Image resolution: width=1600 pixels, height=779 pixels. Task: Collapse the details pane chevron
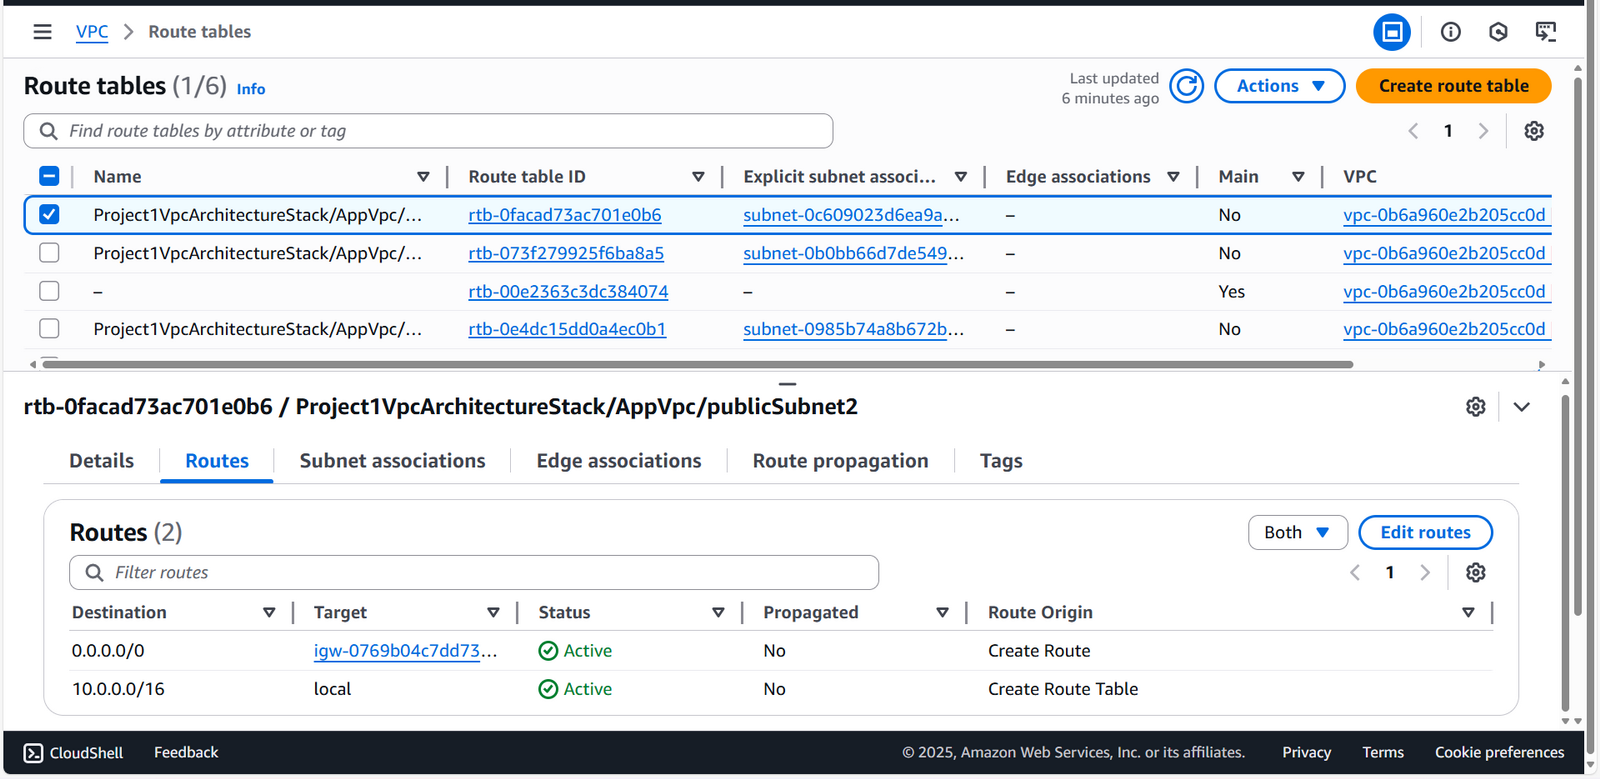coord(1521,407)
